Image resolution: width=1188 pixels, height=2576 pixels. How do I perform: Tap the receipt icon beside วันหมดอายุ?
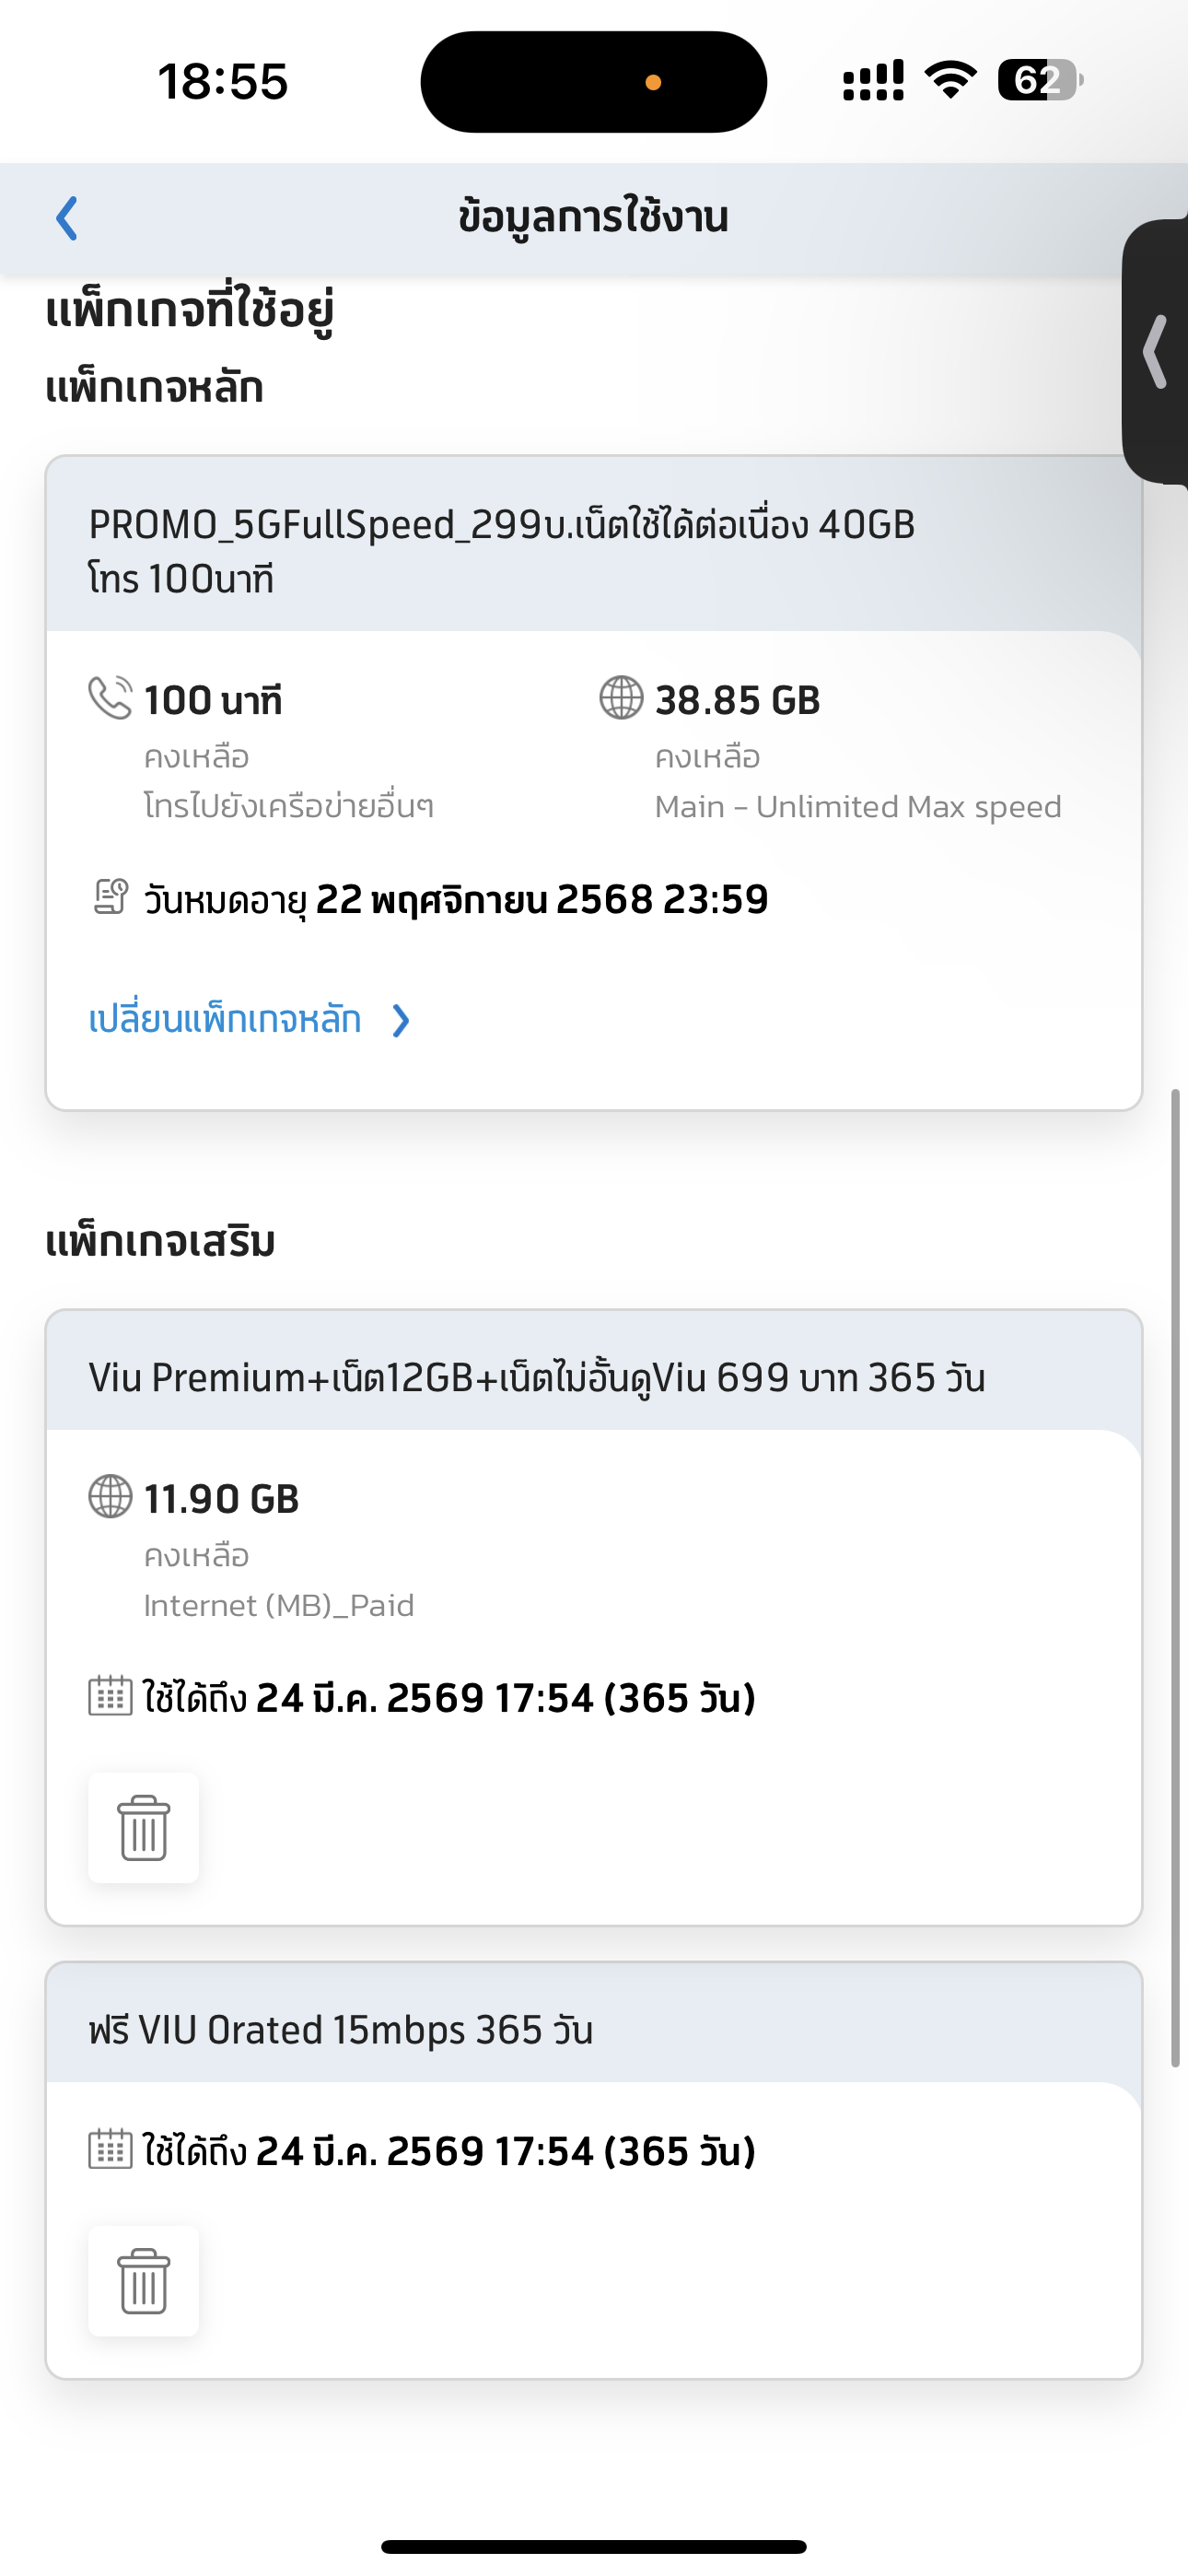click(110, 897)
